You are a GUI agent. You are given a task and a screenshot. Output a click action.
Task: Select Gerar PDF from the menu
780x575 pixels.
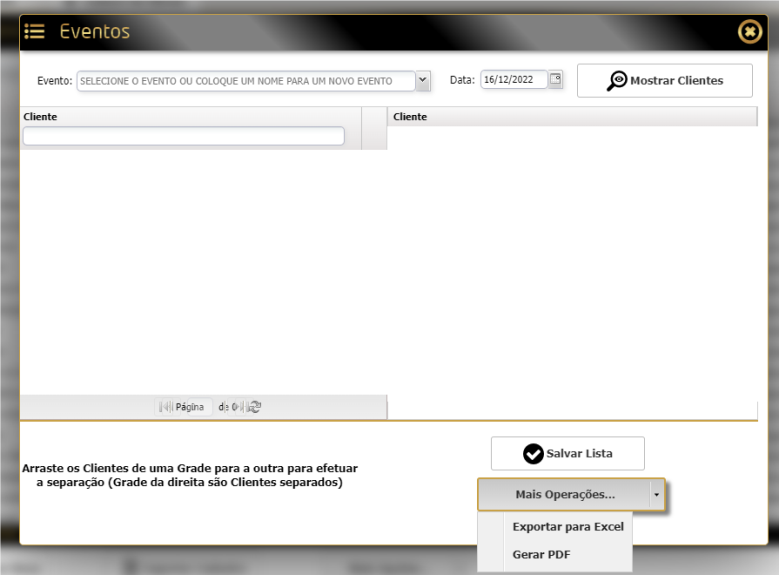541,555
